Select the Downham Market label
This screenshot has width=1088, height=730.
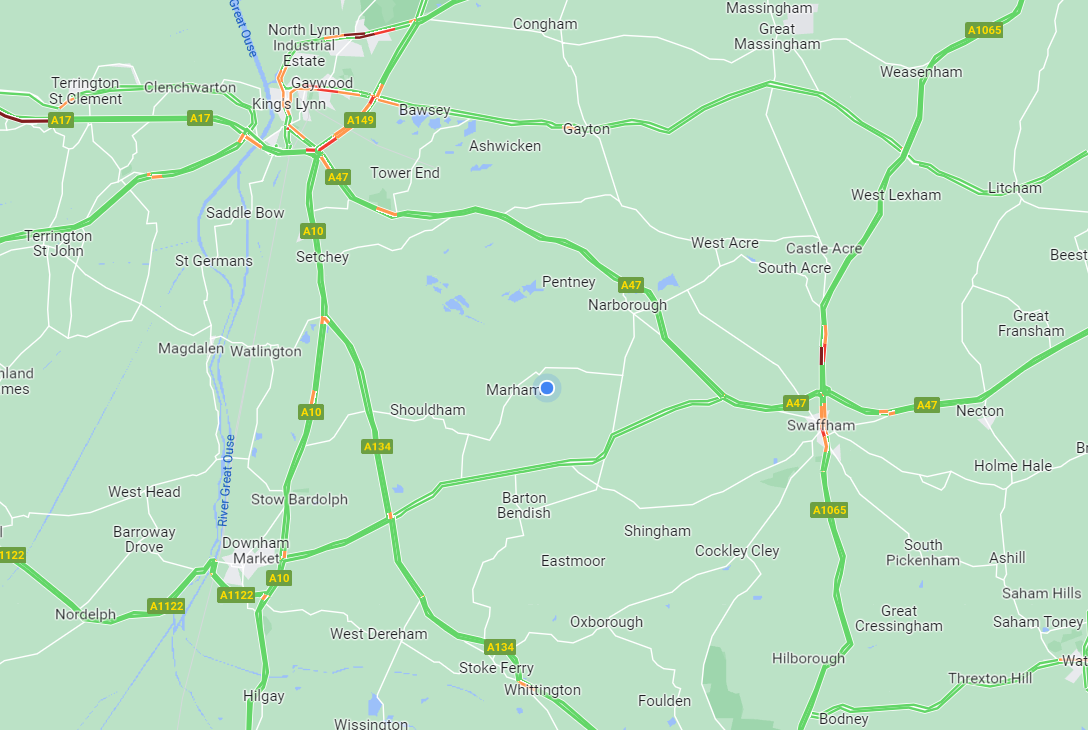(255, 550)
